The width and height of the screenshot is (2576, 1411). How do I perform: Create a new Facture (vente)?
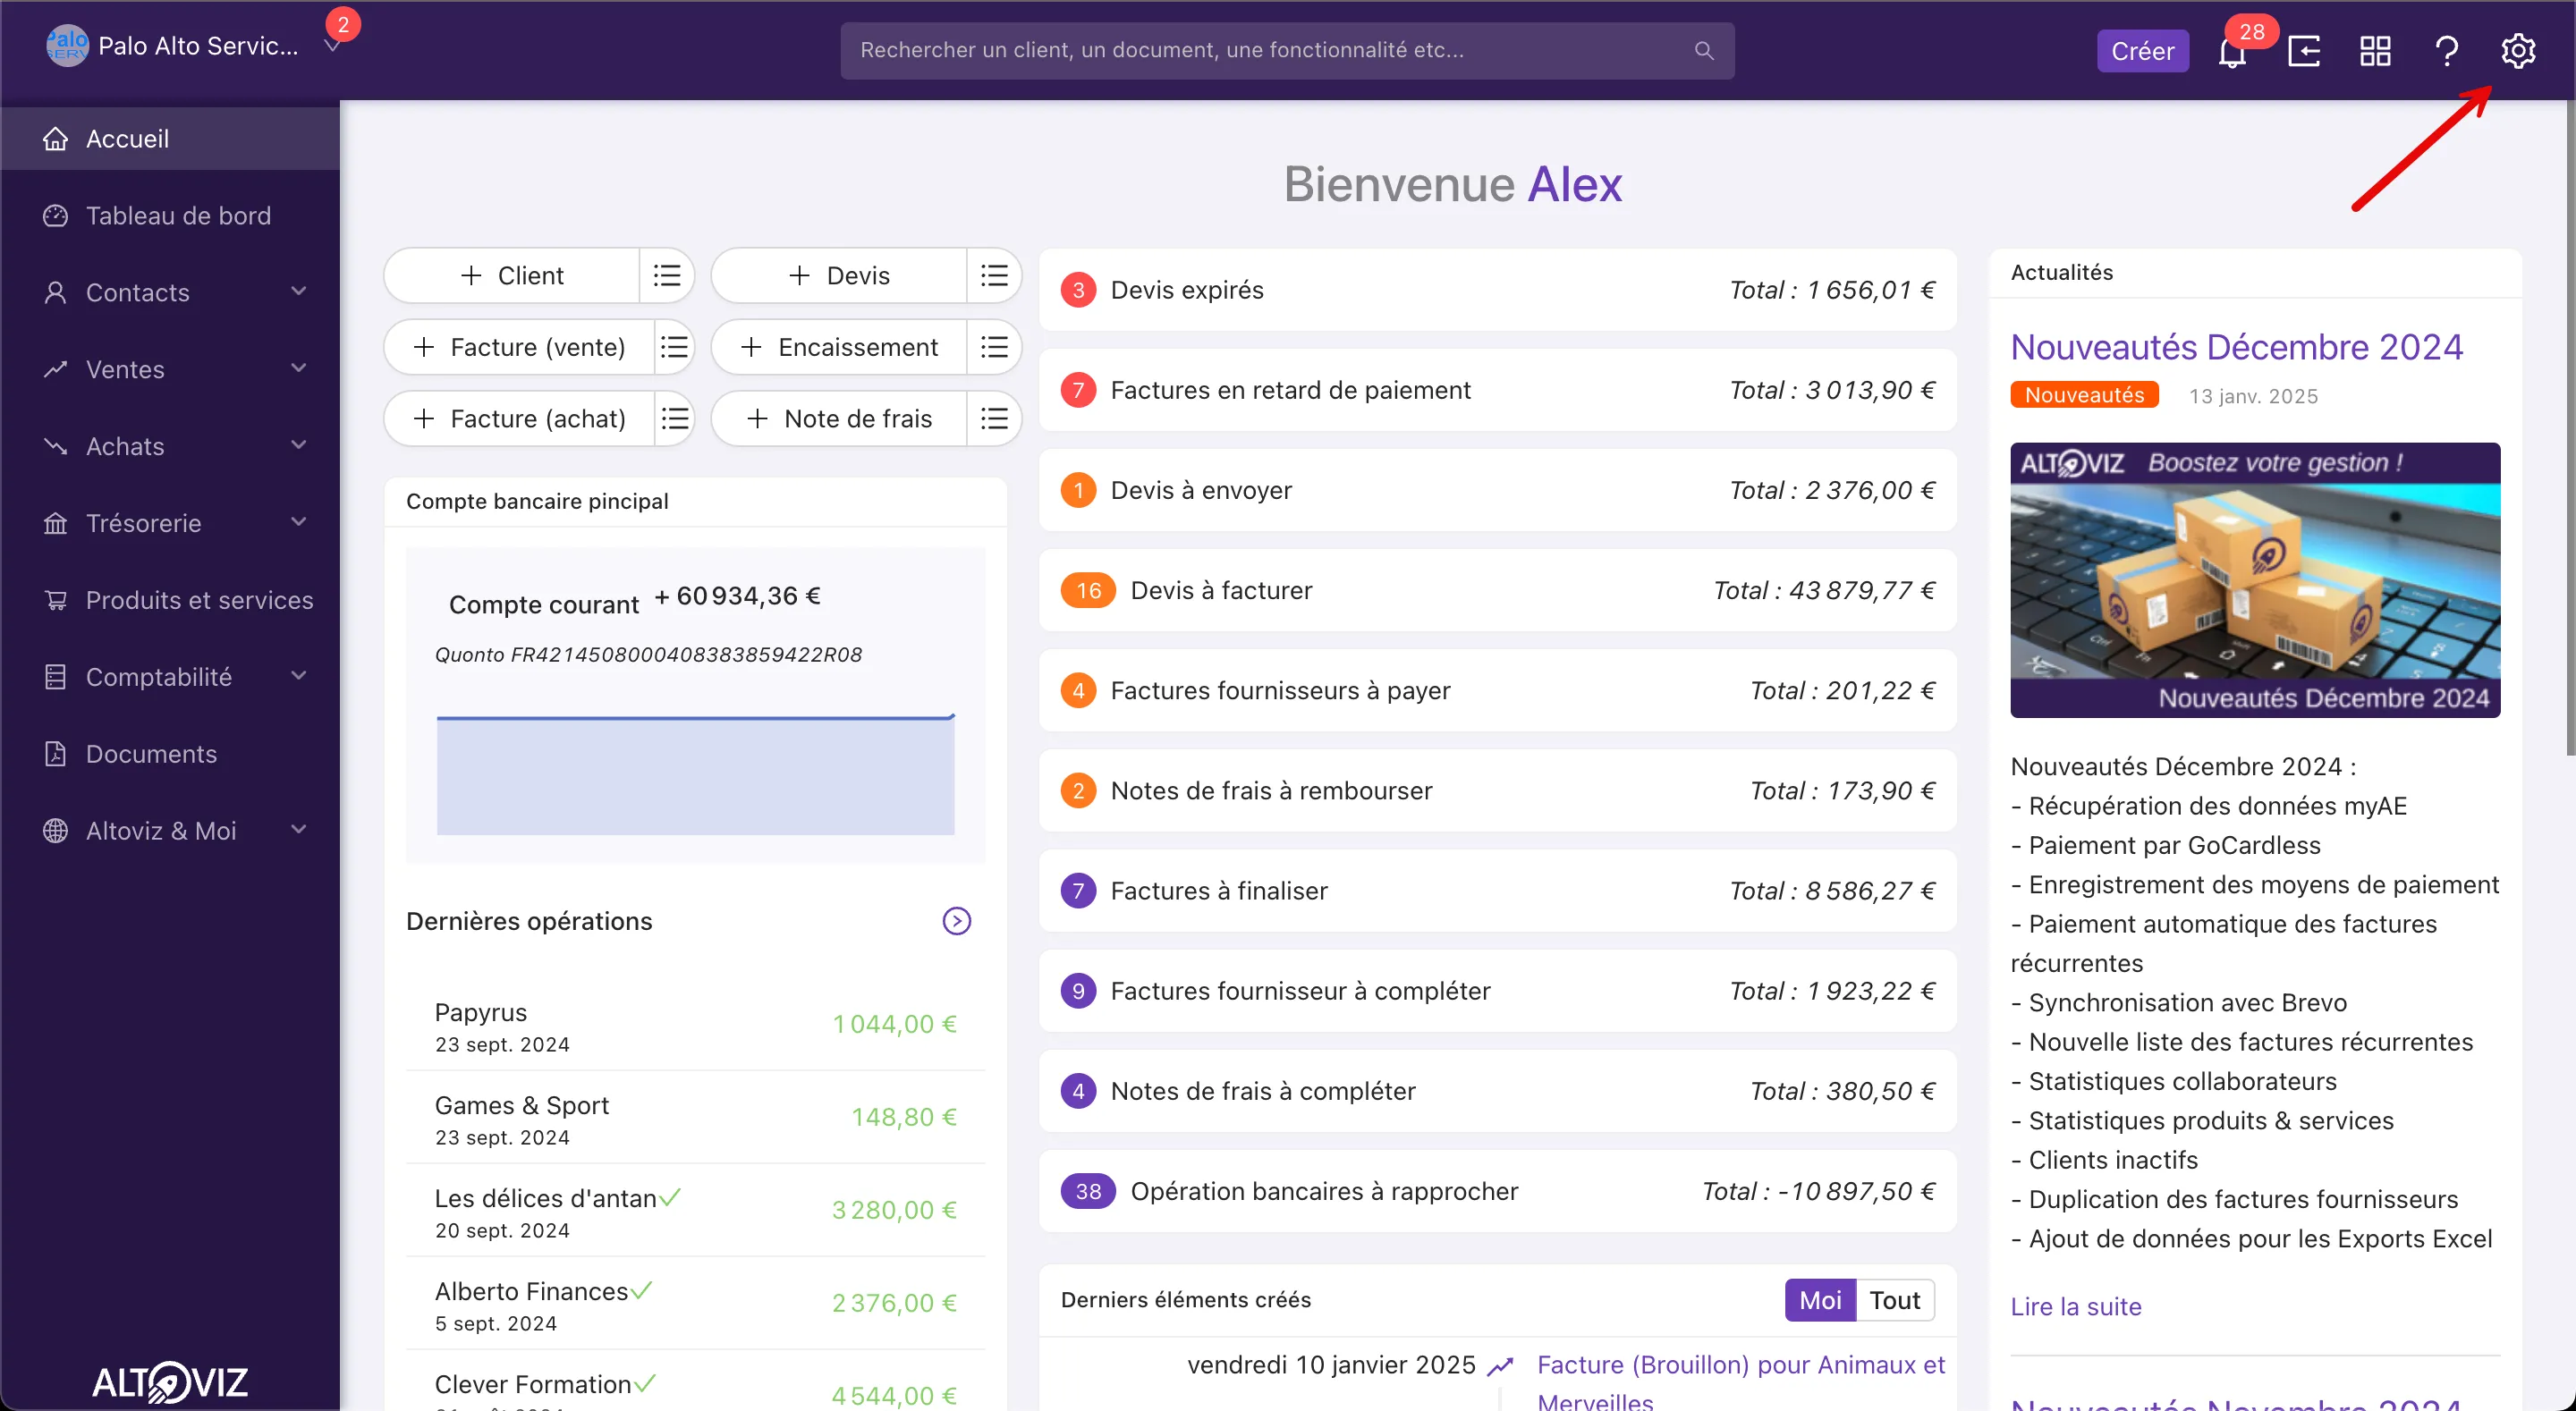point(519,347)
